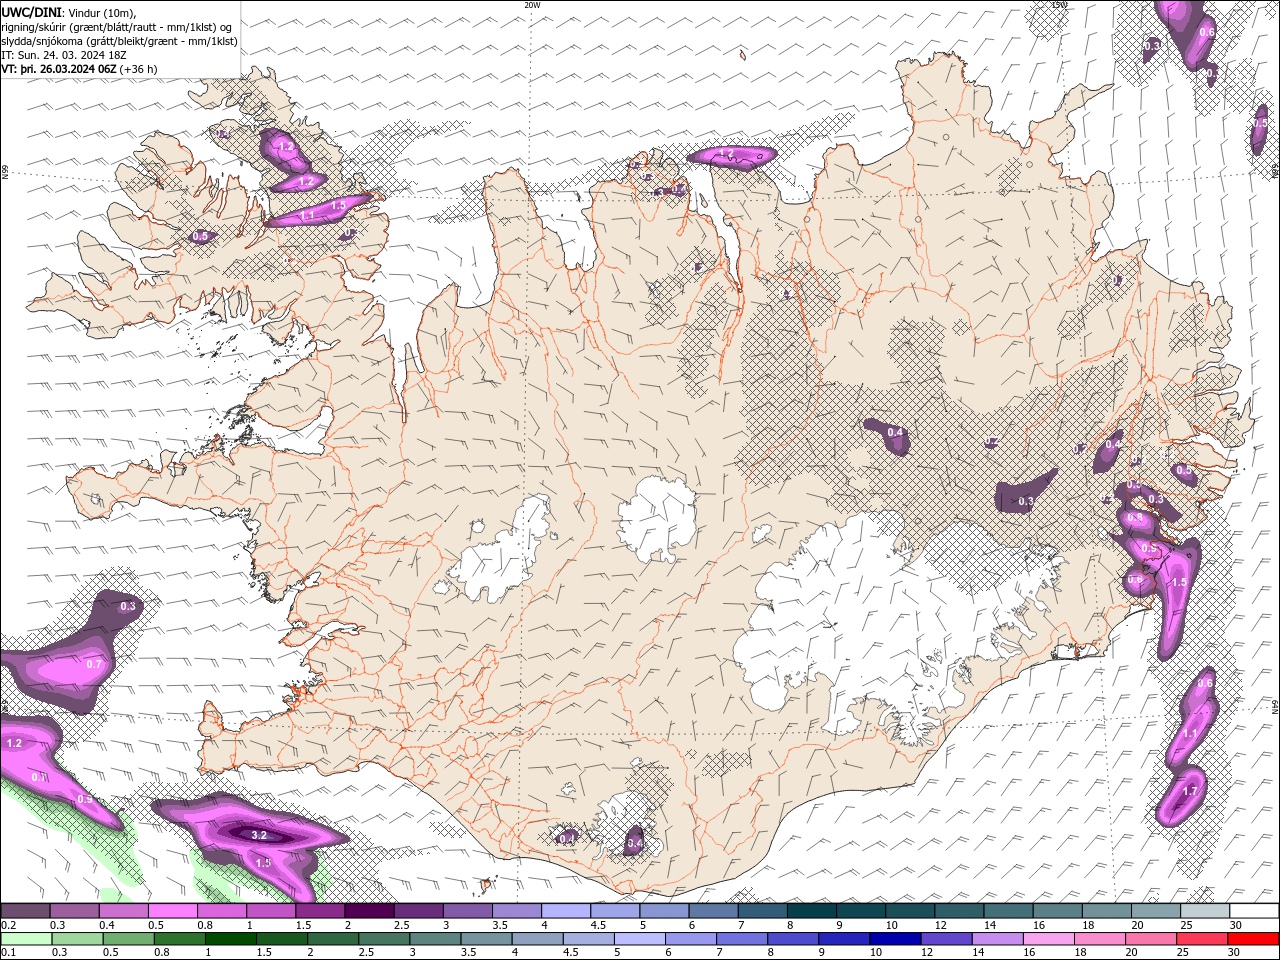Click the rain legend swatch starting at 0.5
Screen dimensions: 1280x960
tap(128, 939)
